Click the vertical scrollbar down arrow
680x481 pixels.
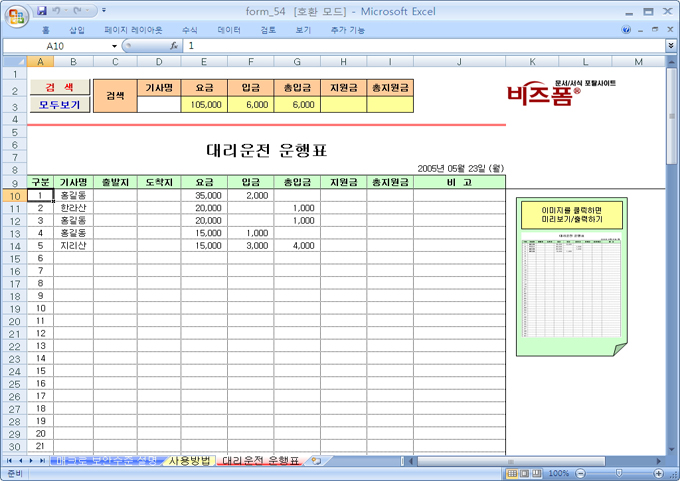(x=671, y=449)
